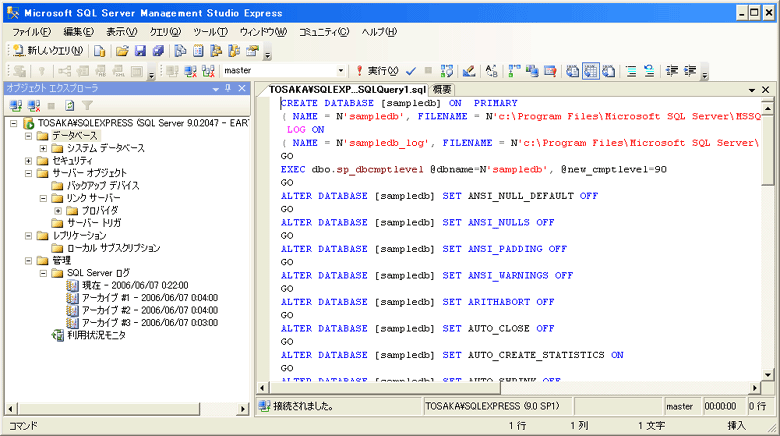Collapse the サーバー オブジェクト folder
This screenshot has height=436, width=780.
click(28, 173)
